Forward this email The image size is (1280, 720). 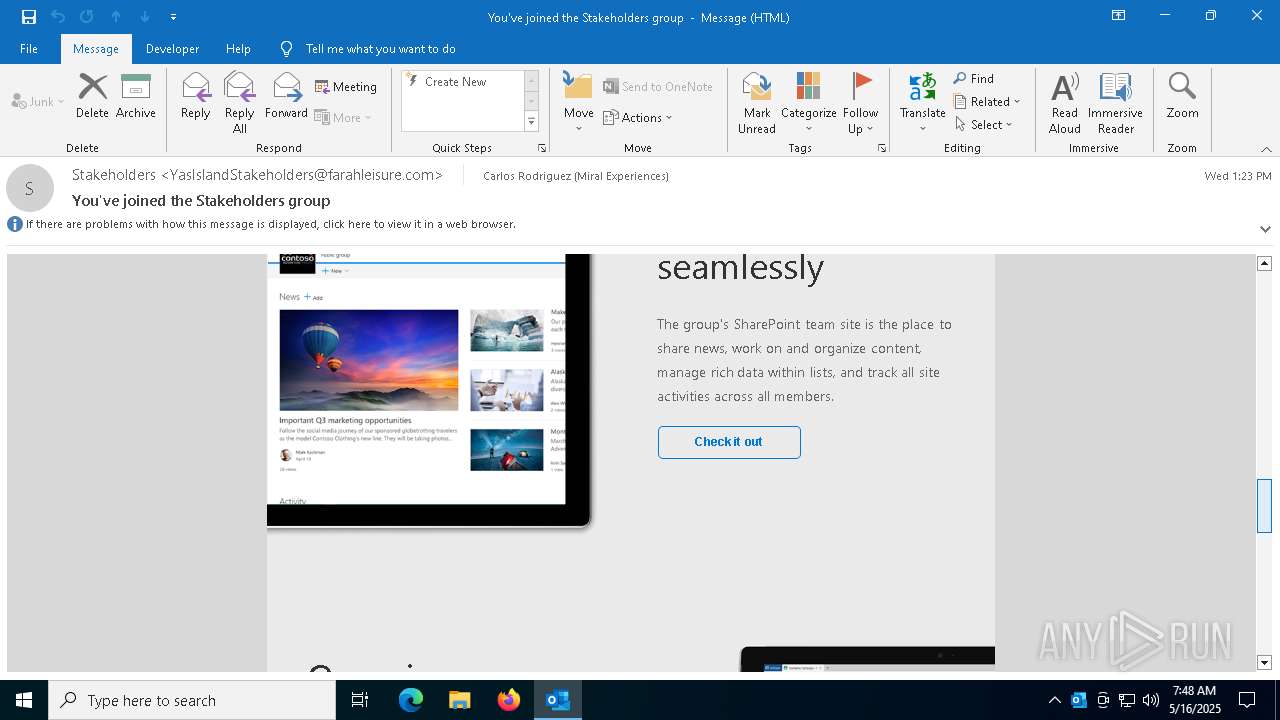(x=286, y=96)
